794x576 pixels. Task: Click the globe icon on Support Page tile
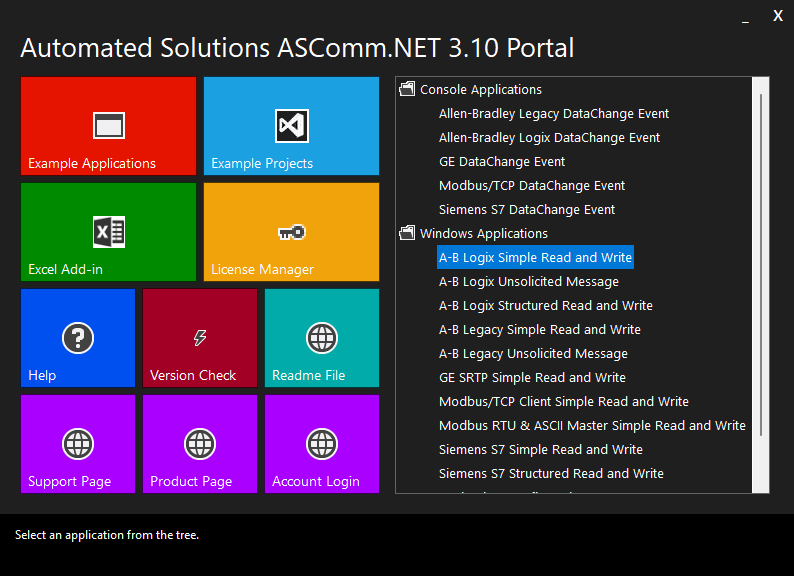click(78, 444)
